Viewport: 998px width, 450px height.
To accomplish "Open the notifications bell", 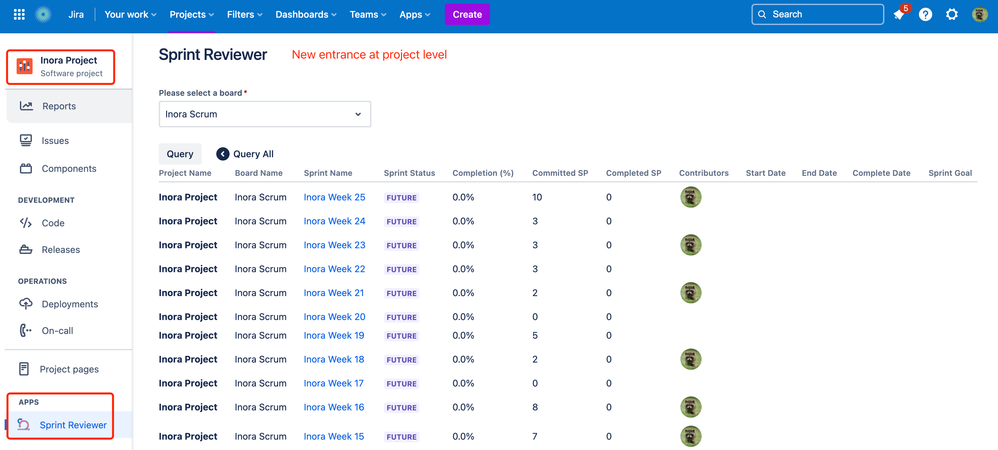I will pos(898,15).
